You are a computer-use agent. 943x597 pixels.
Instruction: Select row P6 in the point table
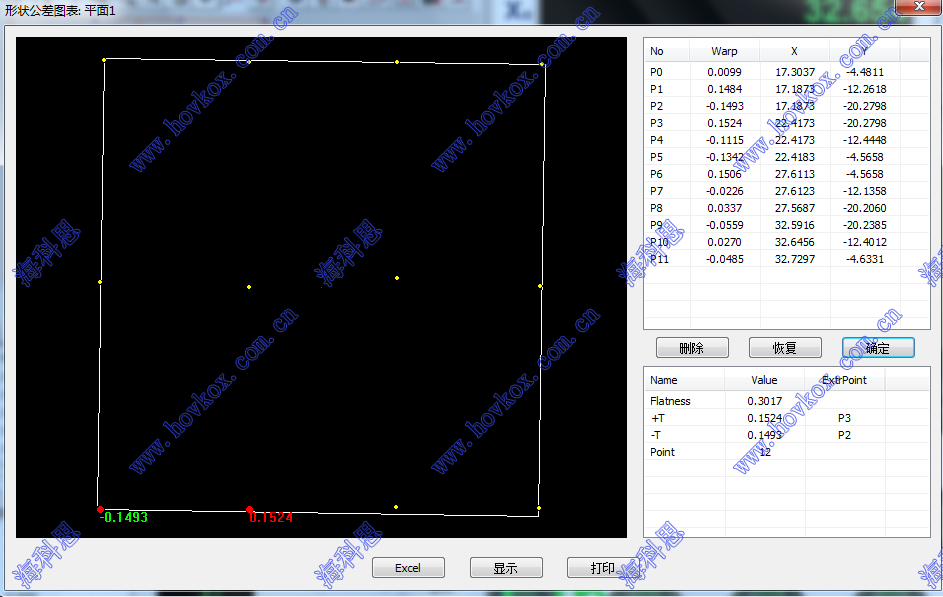click(787, 174)
